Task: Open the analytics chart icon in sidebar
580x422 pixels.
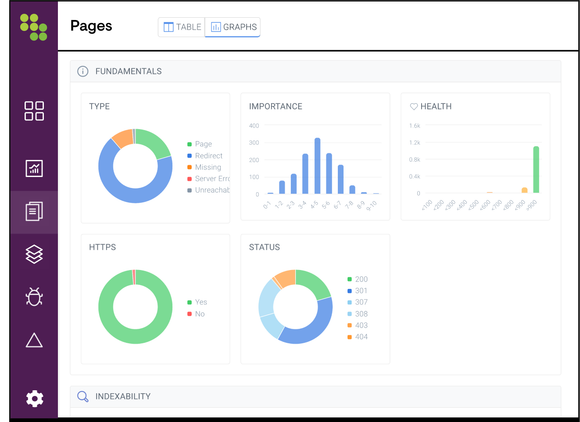Action: tap(34, 168)
